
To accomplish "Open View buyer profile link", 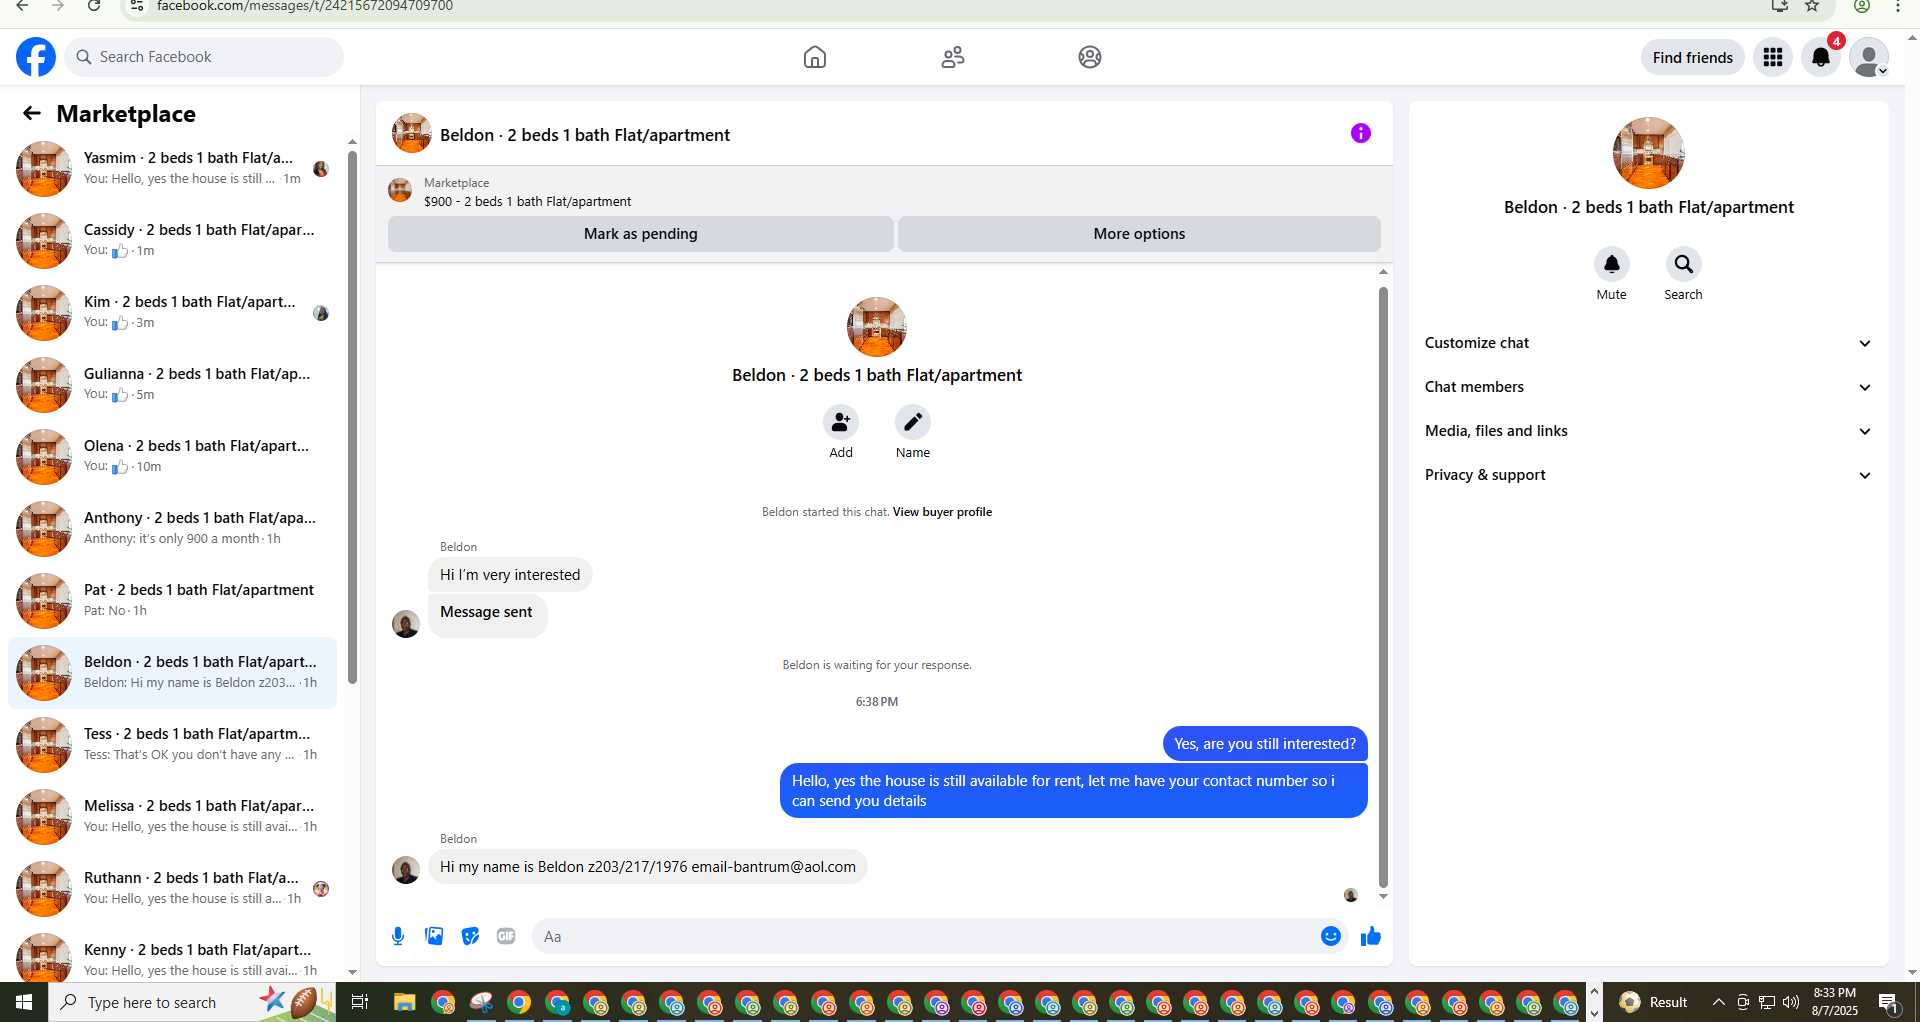I will [x=942, y=512].
